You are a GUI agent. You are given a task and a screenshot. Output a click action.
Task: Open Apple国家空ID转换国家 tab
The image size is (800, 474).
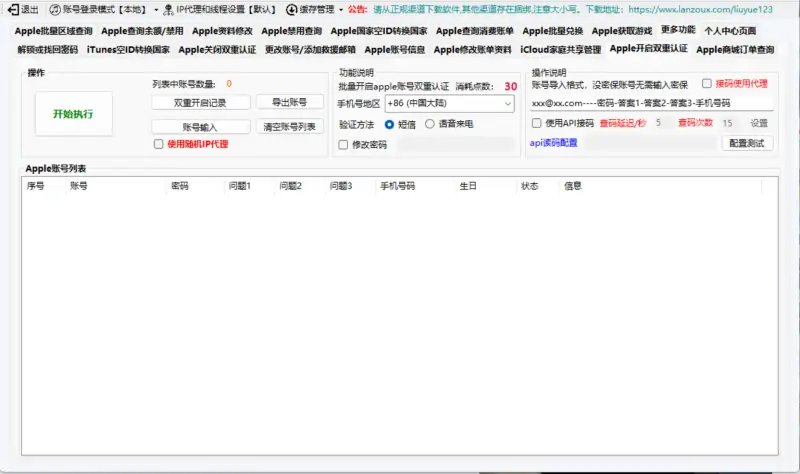coord(379,31)
